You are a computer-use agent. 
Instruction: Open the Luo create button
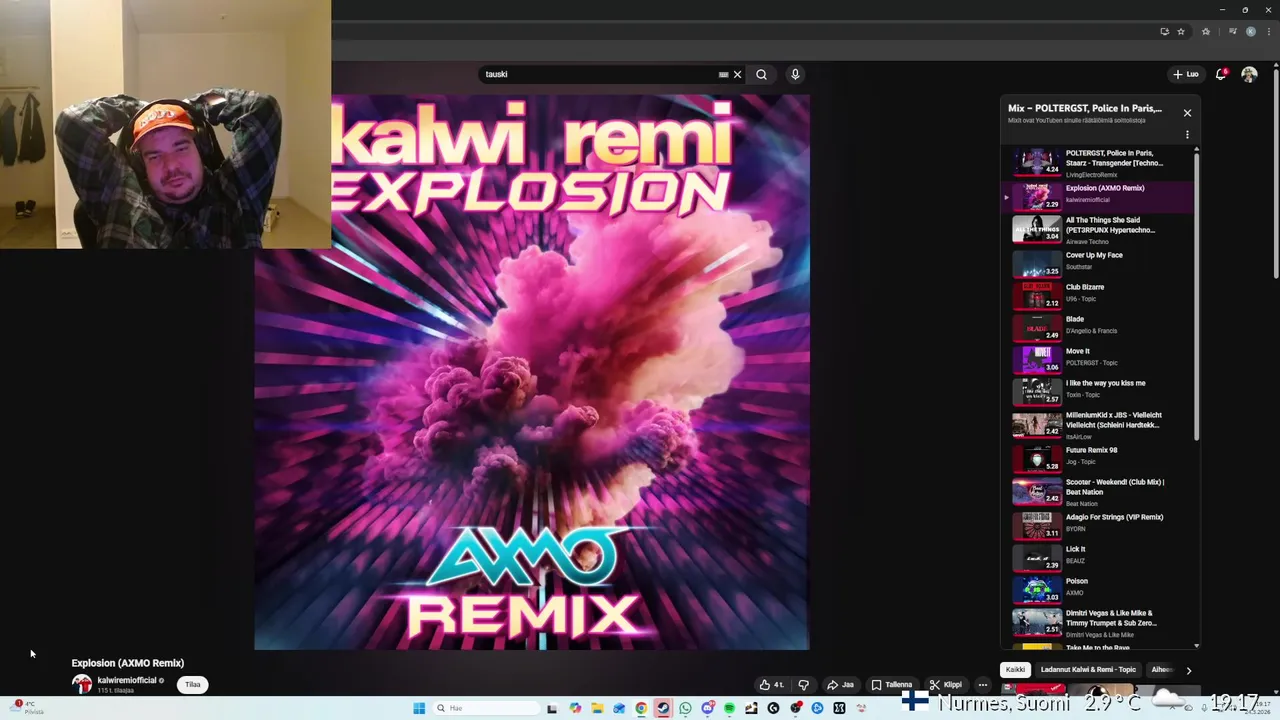tap(1186, 74)
